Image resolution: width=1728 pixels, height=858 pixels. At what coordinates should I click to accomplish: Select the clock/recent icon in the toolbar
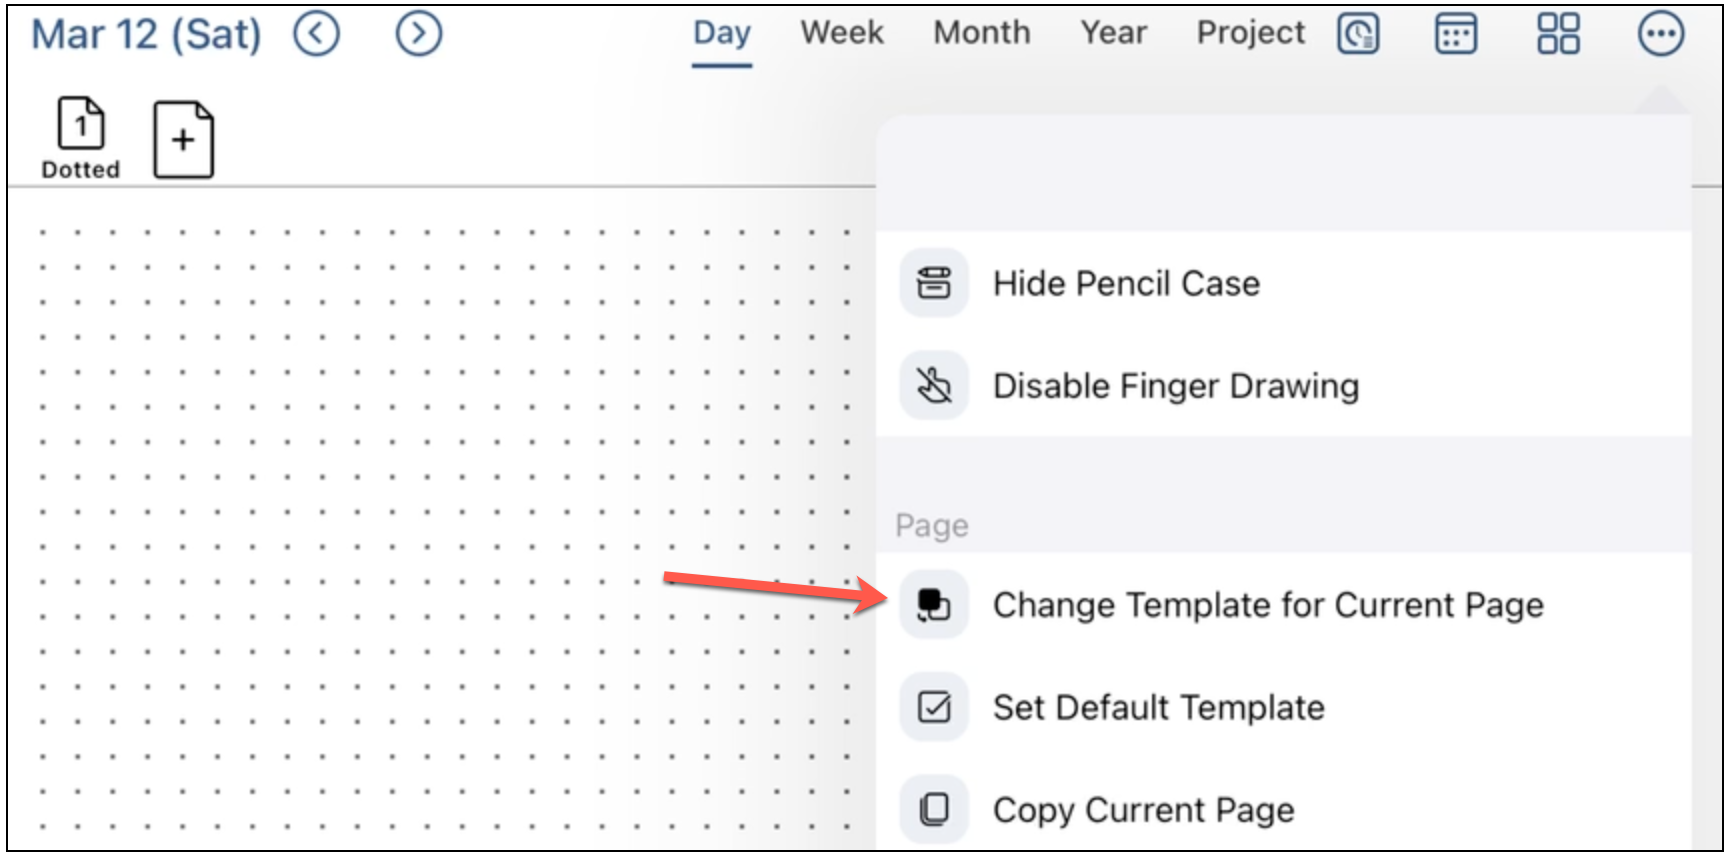pos(1358,31)
